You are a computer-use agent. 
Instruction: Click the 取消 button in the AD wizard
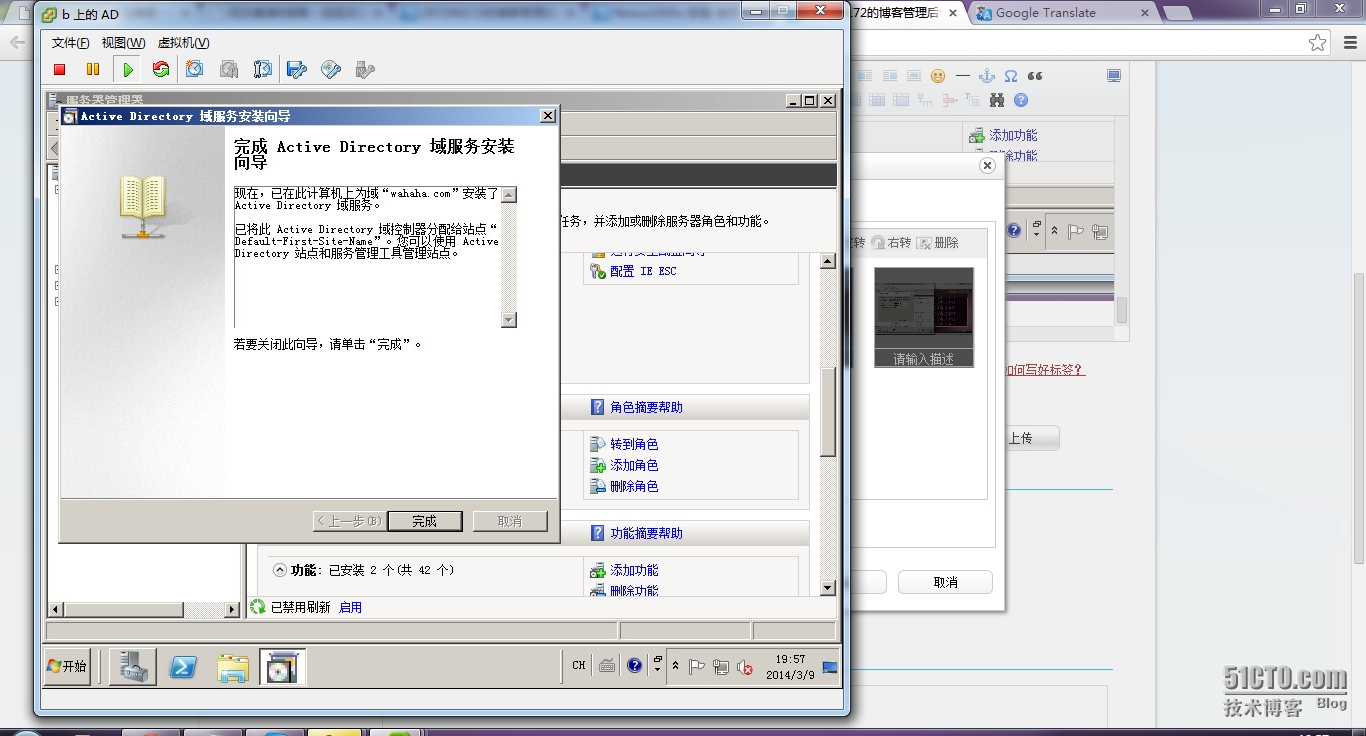click(x=510, y=521)
